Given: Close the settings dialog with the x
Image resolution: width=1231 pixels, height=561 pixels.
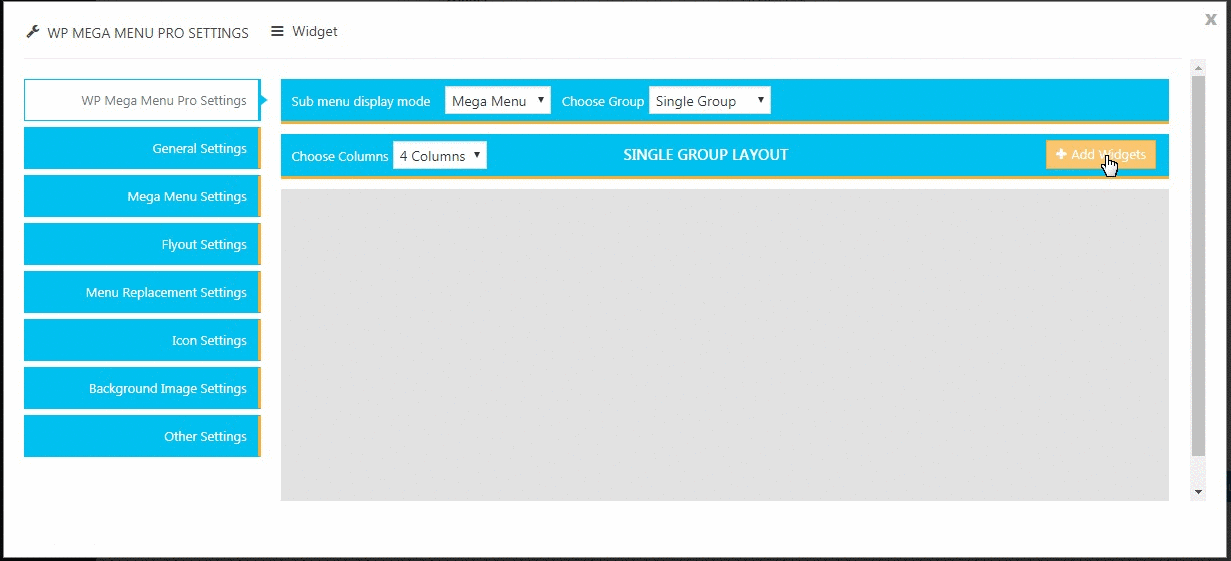Looking at the screenshot, I should tap(1211, 18).
